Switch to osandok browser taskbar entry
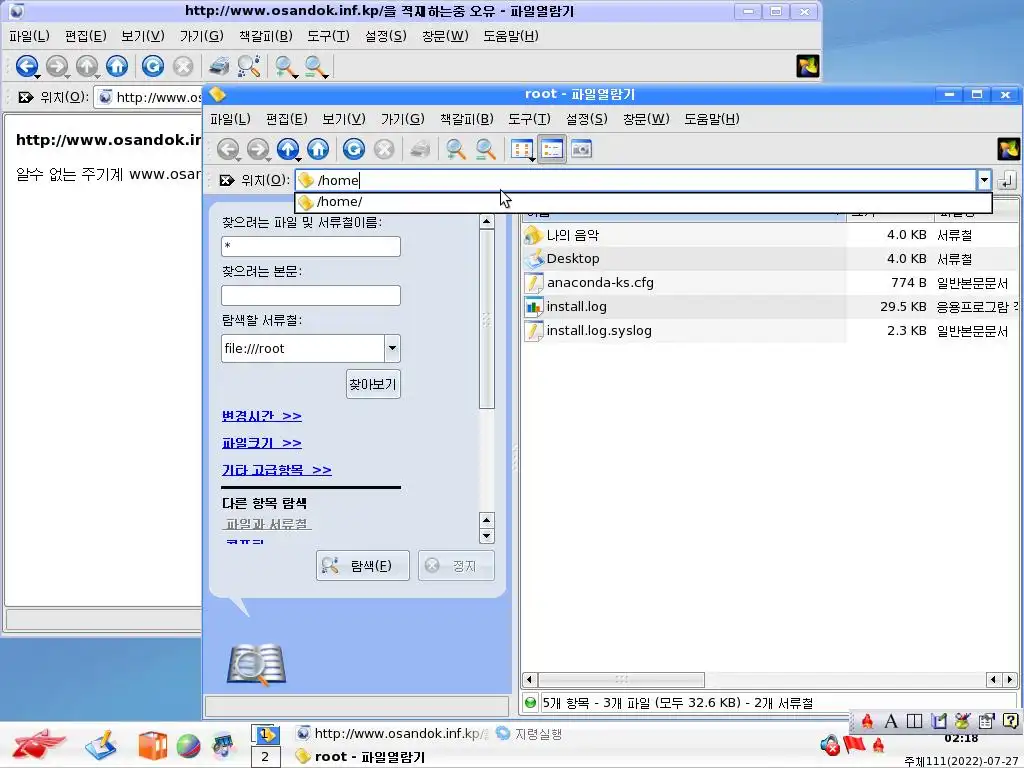1024x768 pixels. pyautogui.click(x=391, y=733)
